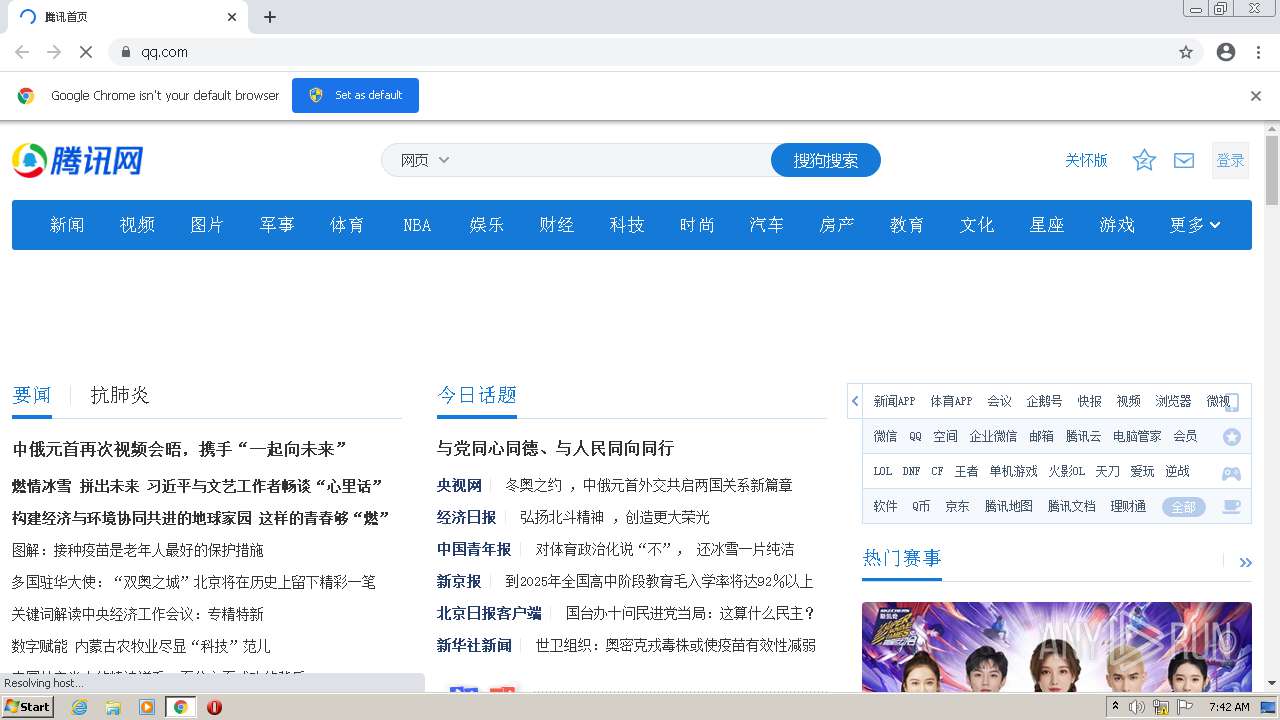
Task: Click the 微信 service link
Action: coord(885,436)
